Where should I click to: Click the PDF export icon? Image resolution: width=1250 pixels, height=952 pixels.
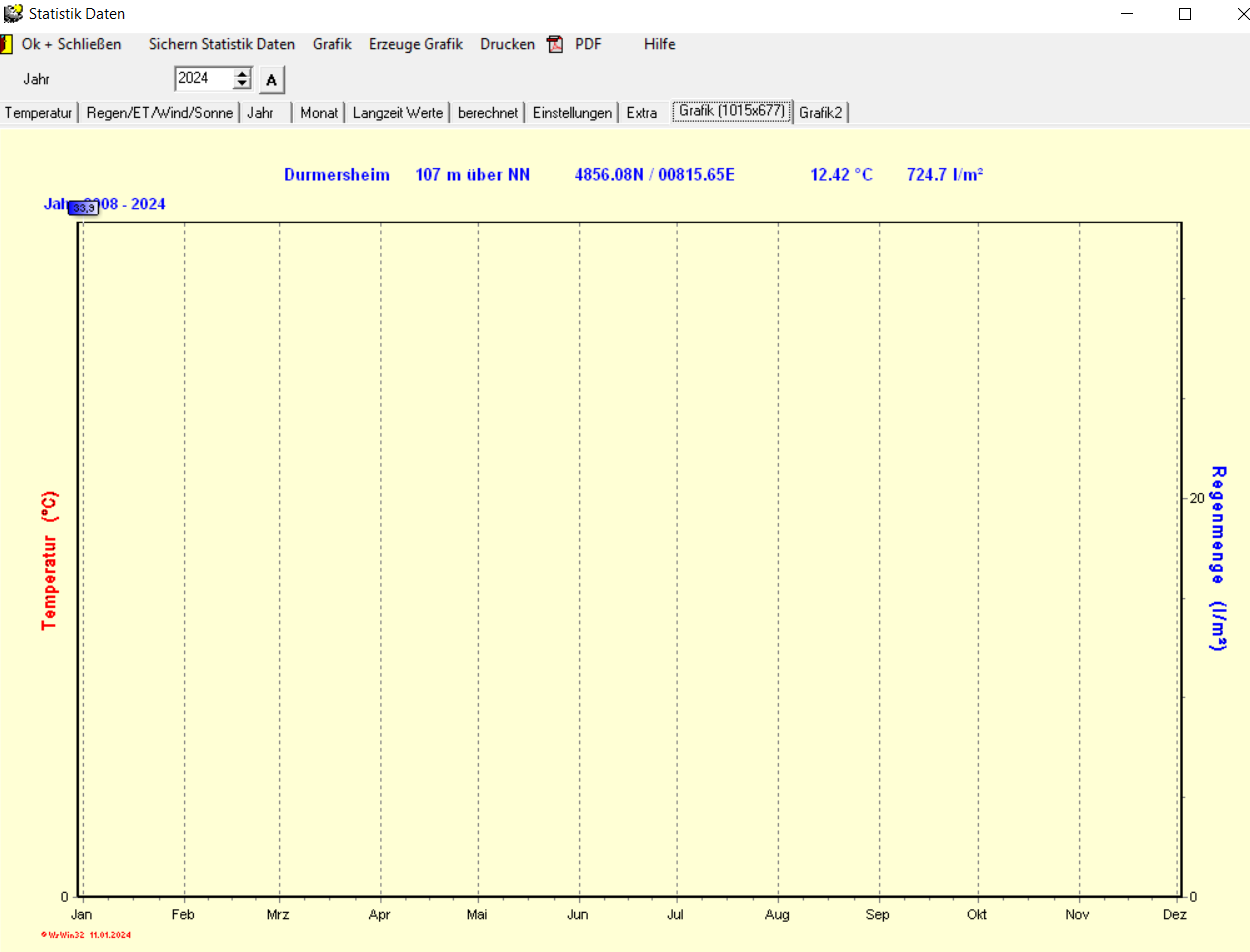(555, 44)
